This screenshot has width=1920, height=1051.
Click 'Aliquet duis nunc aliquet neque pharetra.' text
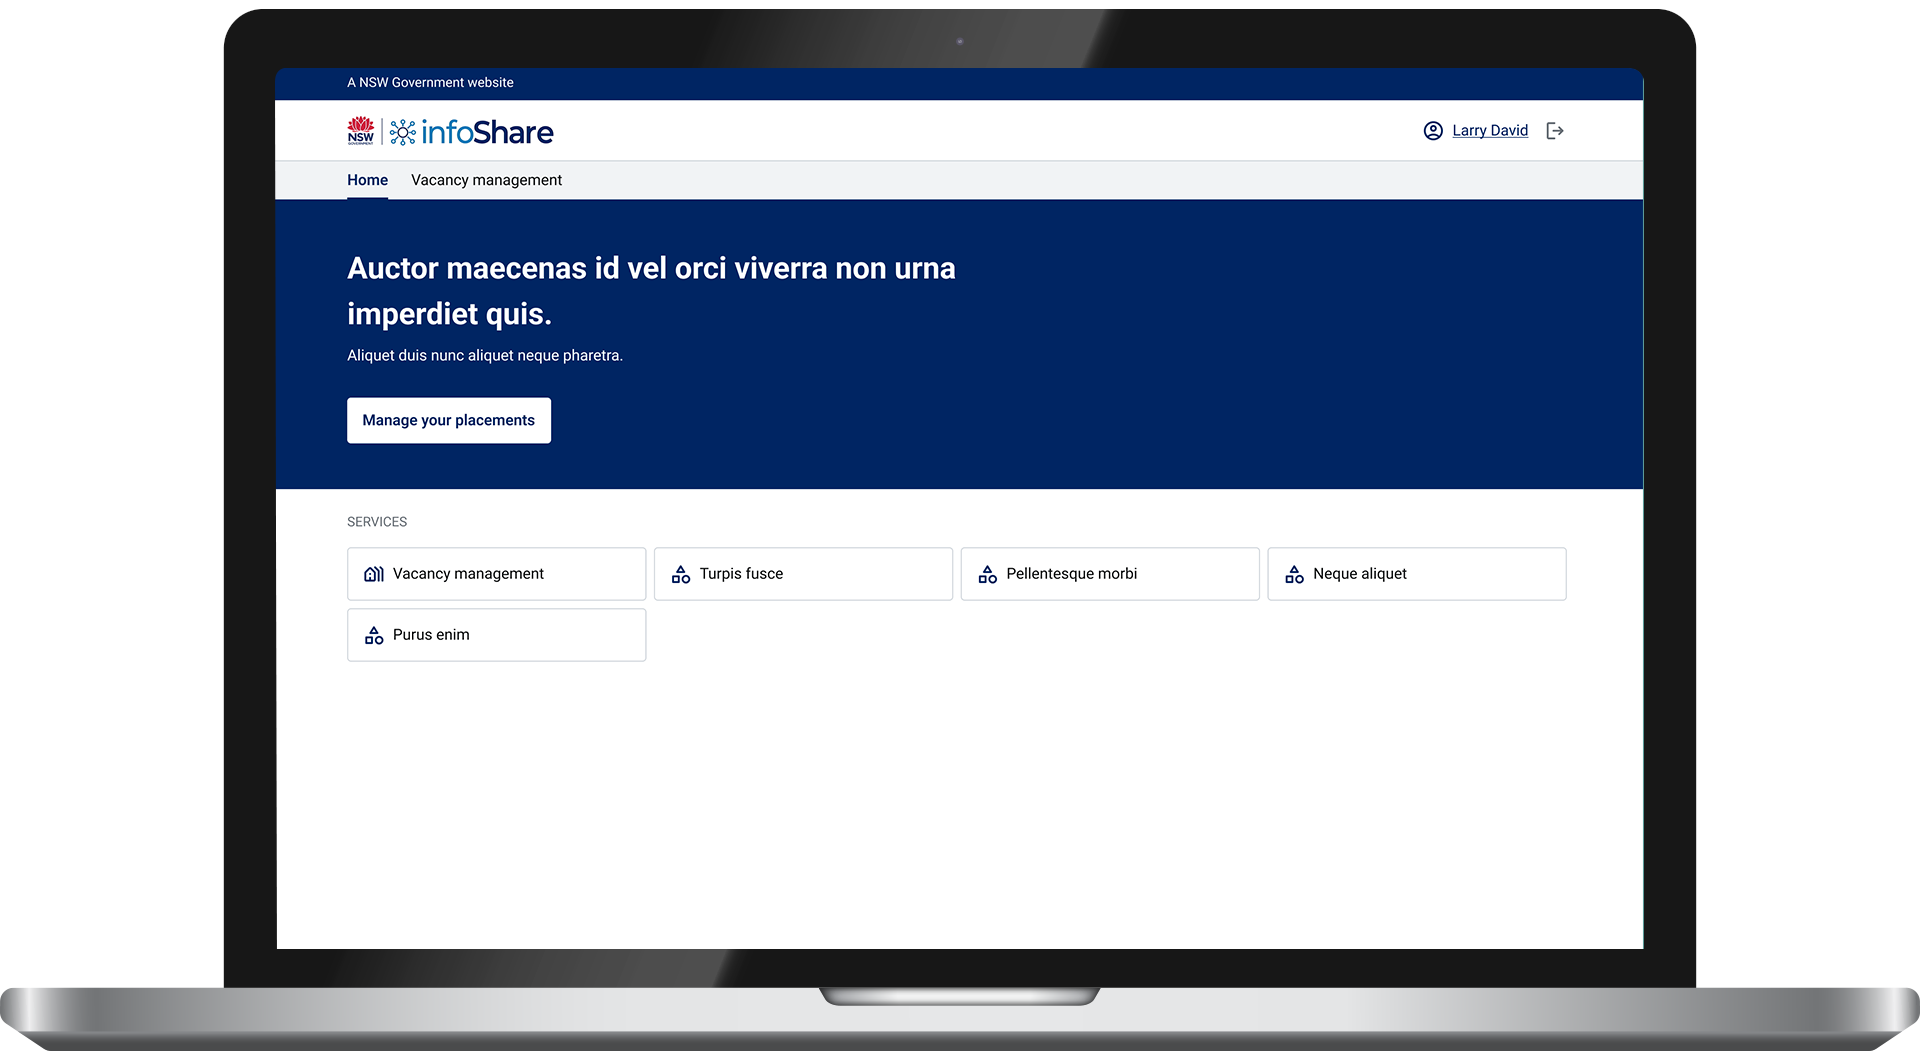[485, 356]
